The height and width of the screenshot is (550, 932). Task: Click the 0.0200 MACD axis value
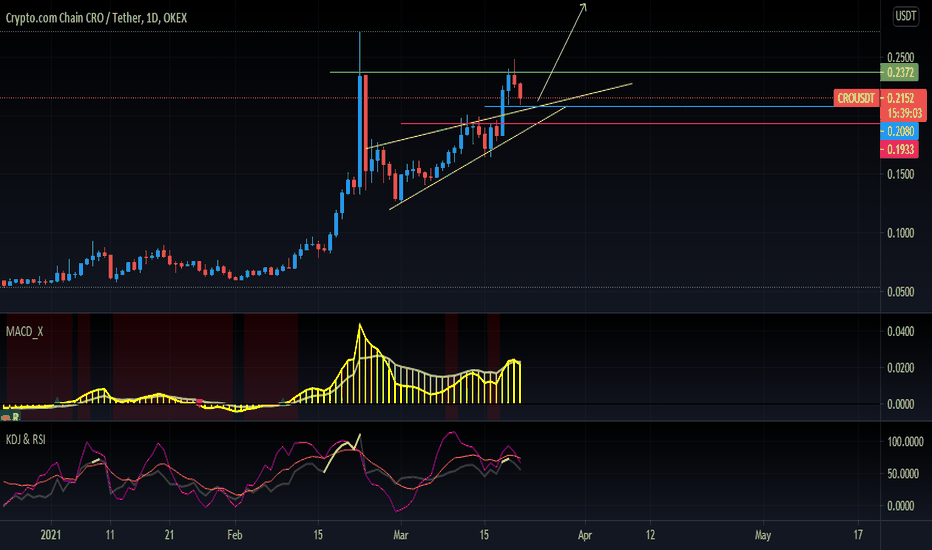(x=900, y=367)
